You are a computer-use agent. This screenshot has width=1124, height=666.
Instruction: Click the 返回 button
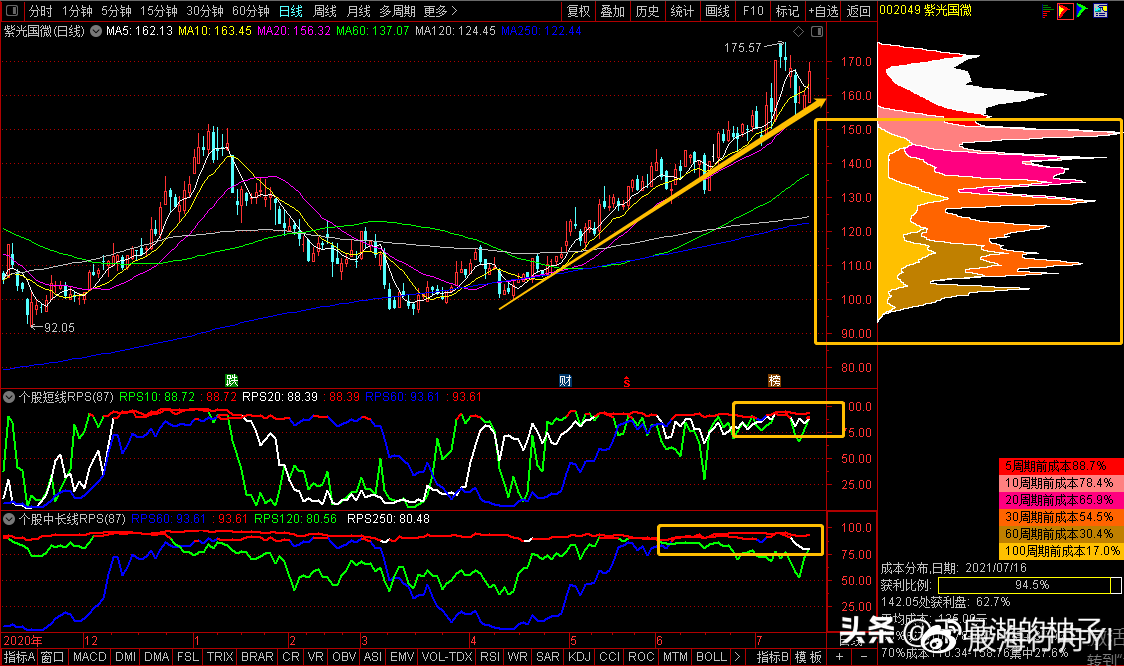[x=859, y=11]
